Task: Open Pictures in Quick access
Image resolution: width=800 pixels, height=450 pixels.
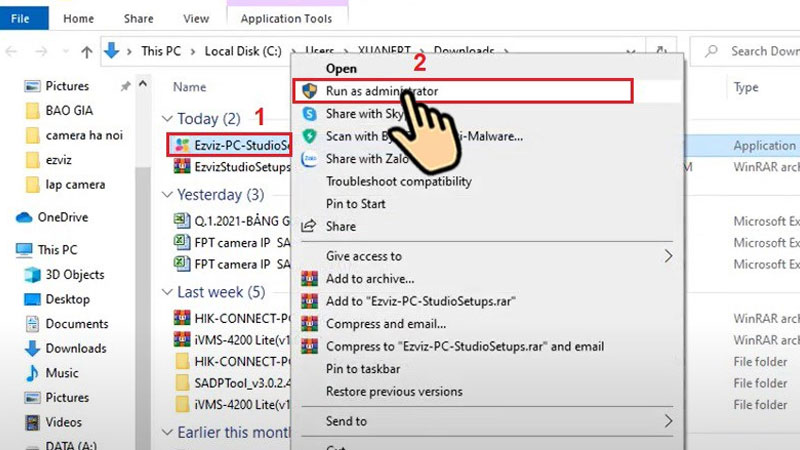Action: (67, 86)
